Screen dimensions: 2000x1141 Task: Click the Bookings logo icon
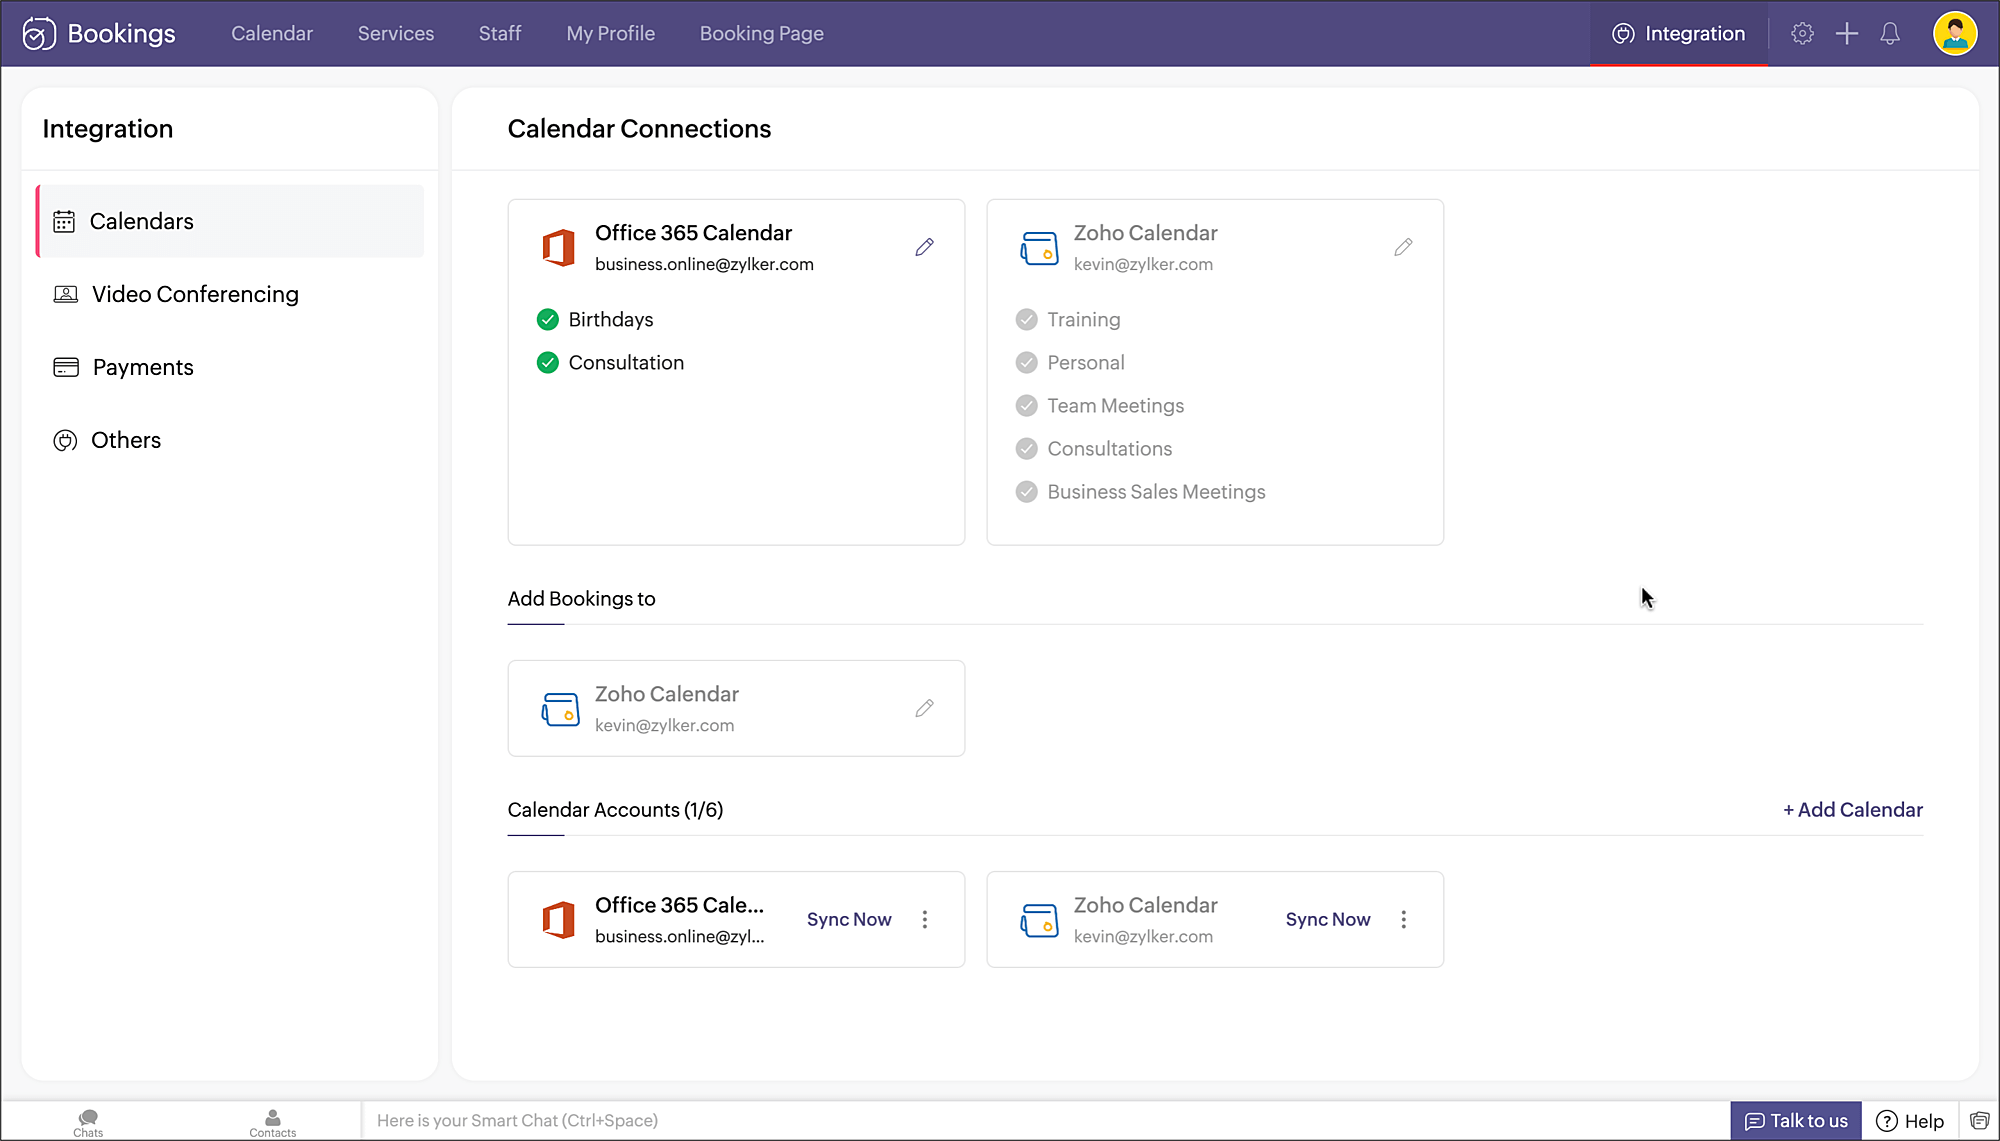pyautogui.click(x=38, y=34)
